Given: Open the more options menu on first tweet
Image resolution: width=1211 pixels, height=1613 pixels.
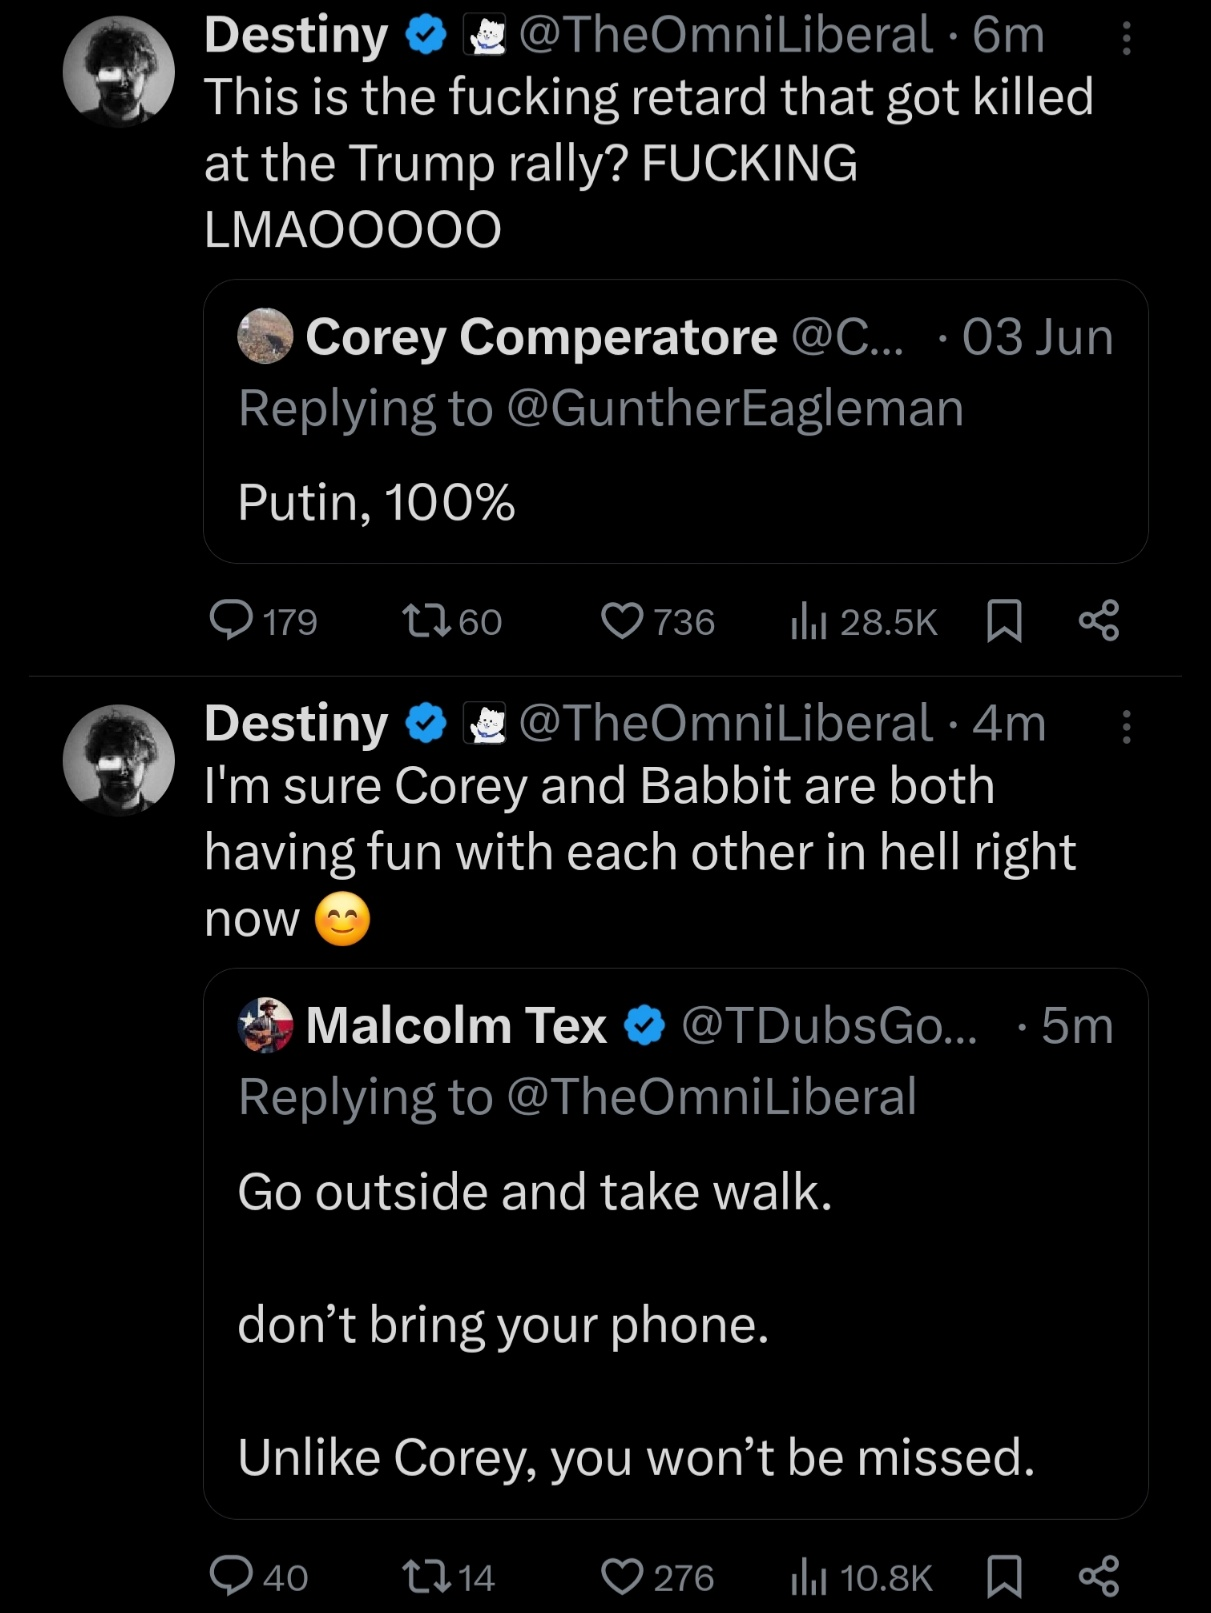Looking at the screenshot, I should click(1127, 39).
